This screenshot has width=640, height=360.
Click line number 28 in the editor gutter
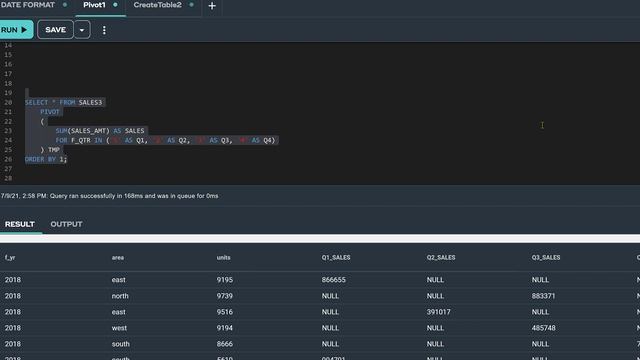[x=8, y=178]
